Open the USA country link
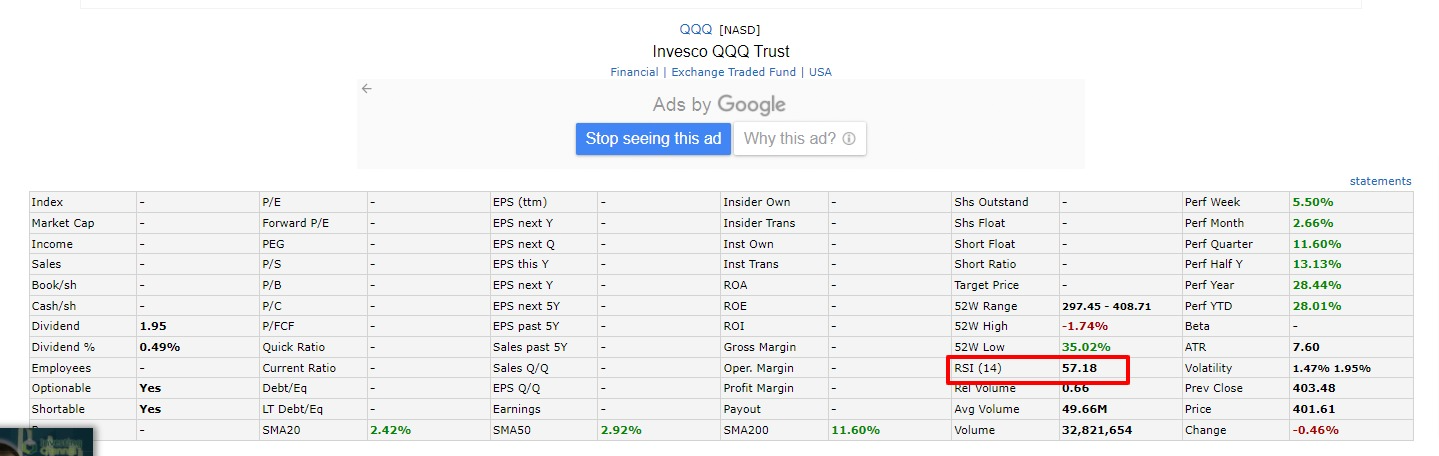The height and width of the screenshot is (456, 1439). pos(820,72)
